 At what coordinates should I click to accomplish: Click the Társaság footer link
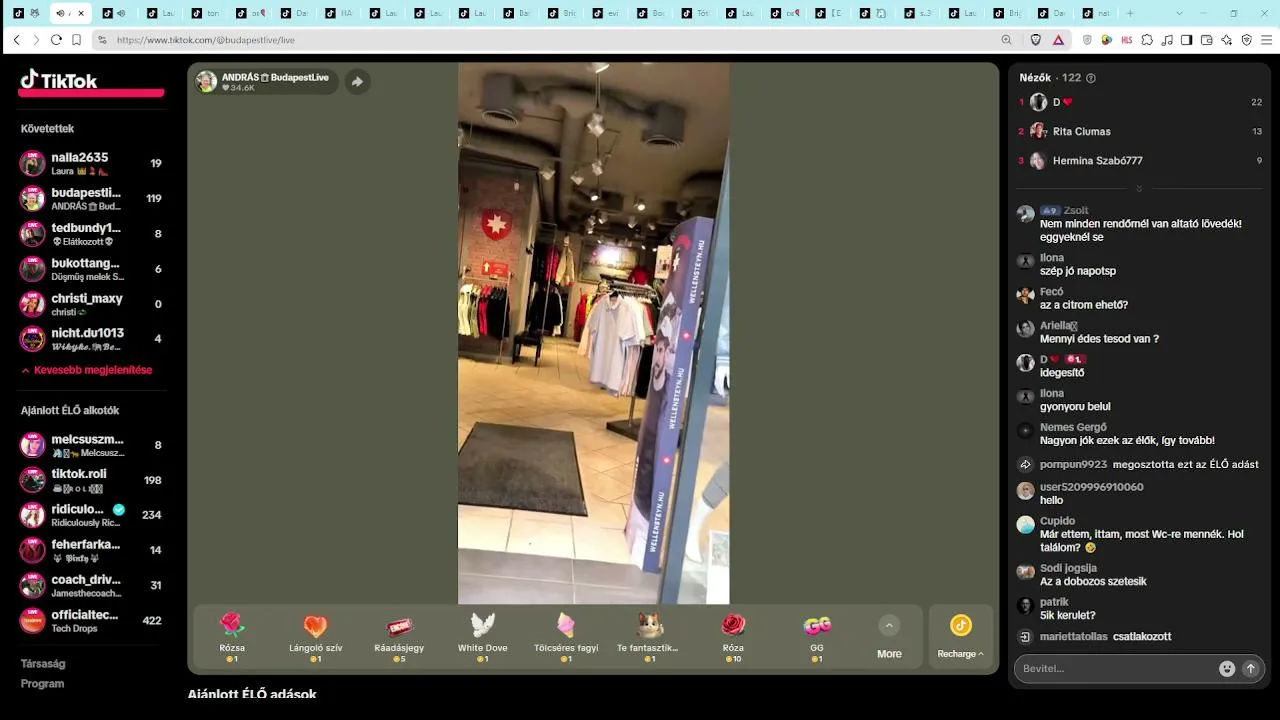pos(43,663)
